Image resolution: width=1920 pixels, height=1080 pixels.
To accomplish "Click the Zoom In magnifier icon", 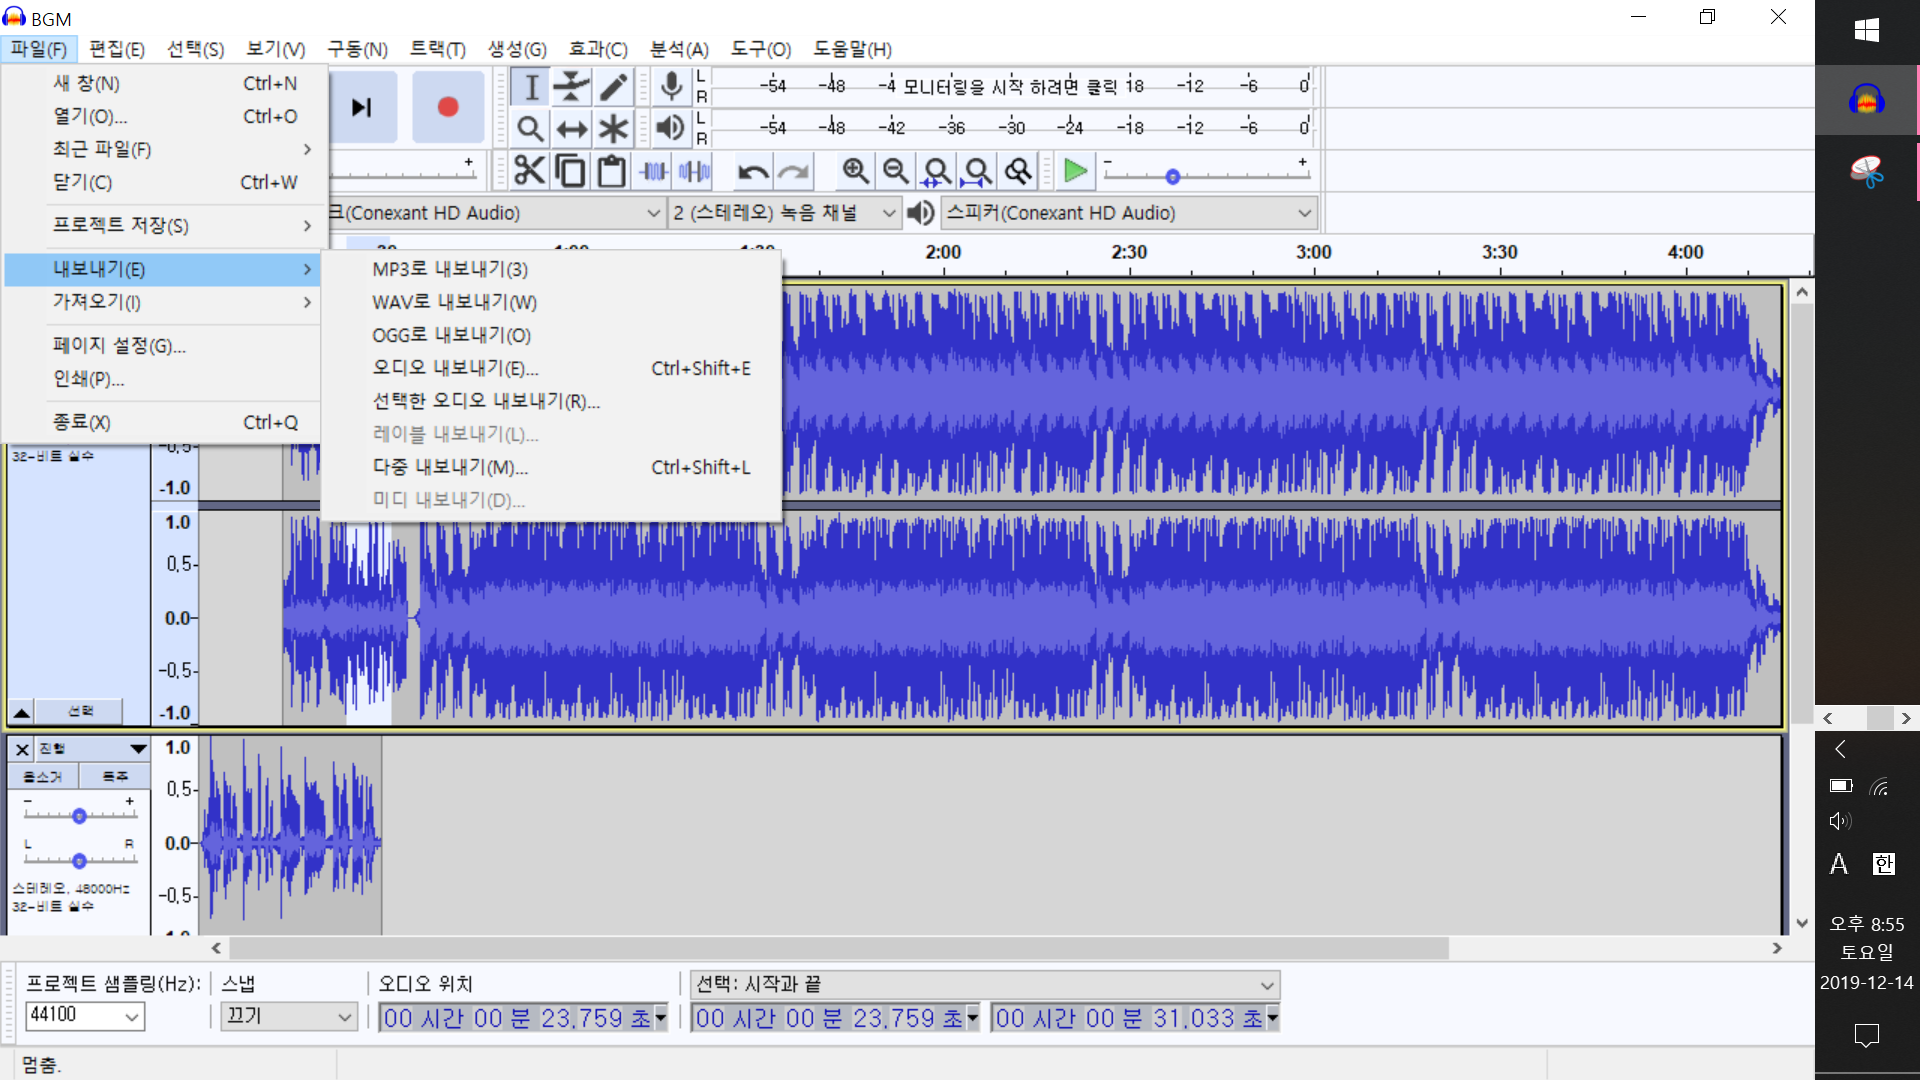I will [x=854, y=172].
